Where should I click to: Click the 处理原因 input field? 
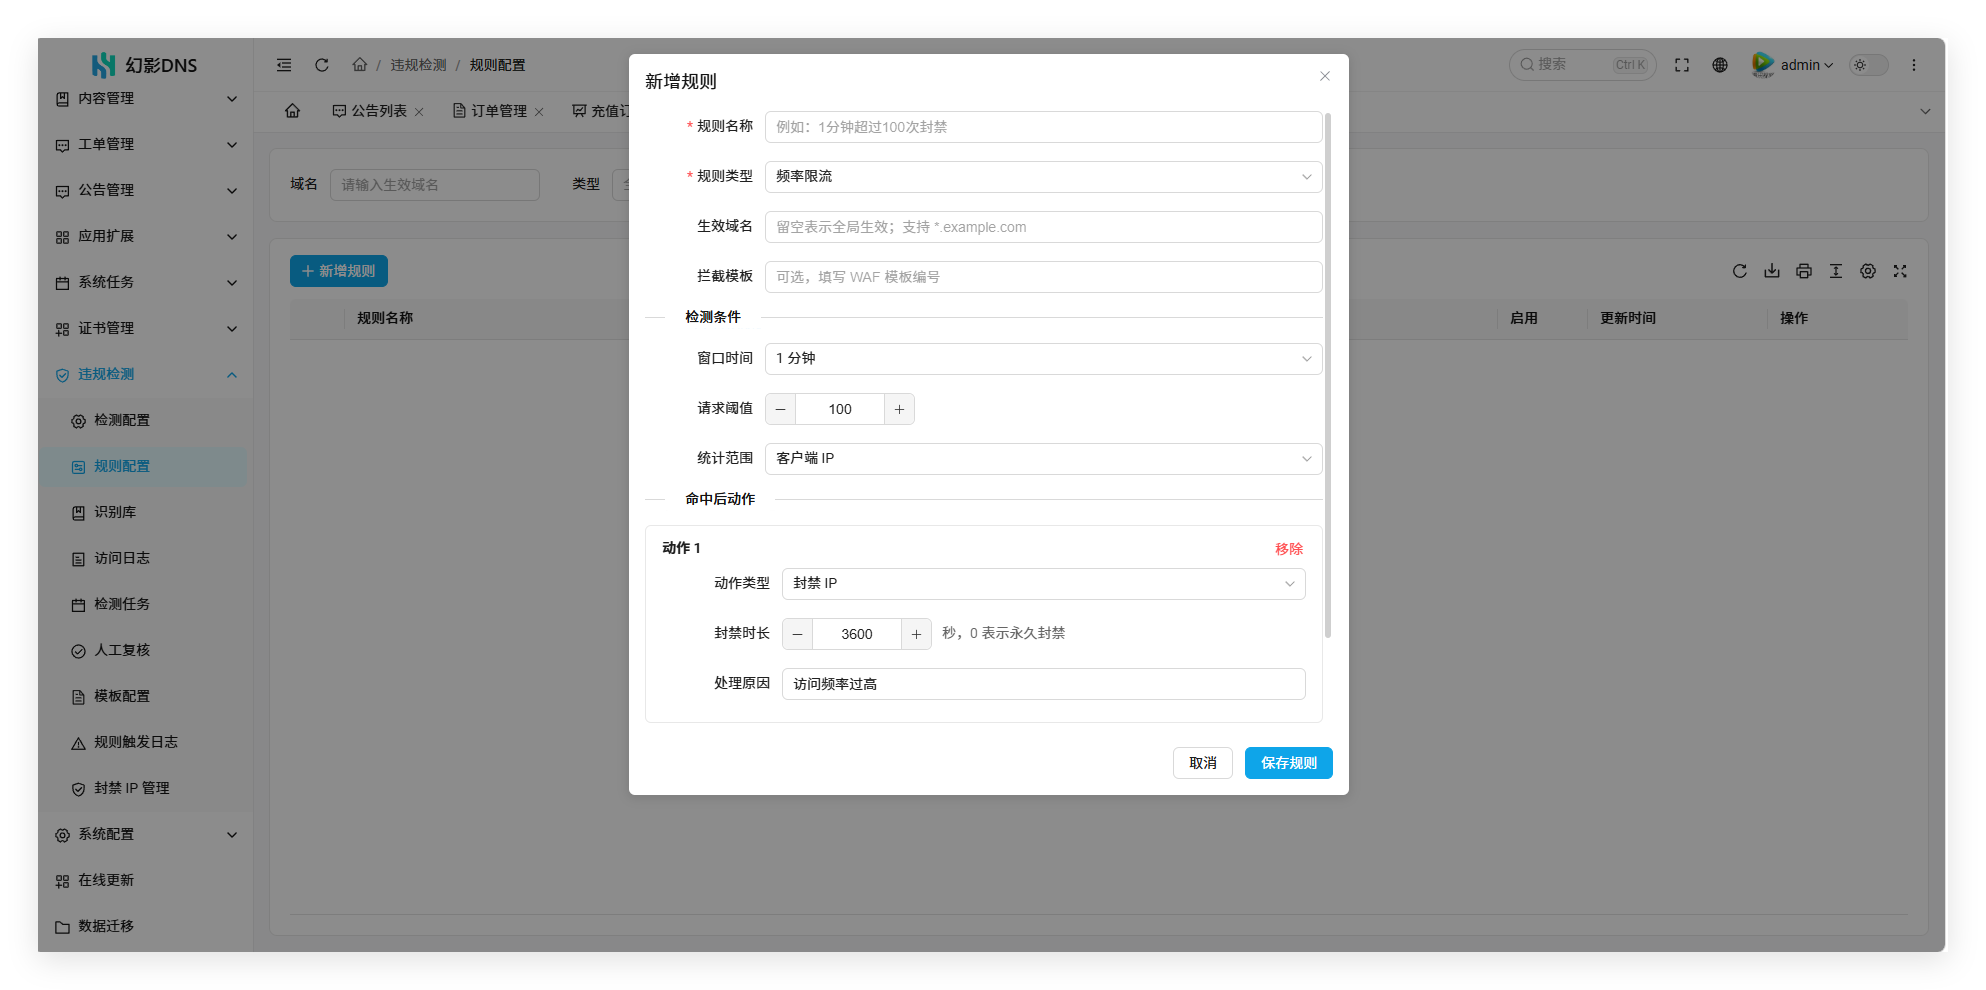point(1043,684)
